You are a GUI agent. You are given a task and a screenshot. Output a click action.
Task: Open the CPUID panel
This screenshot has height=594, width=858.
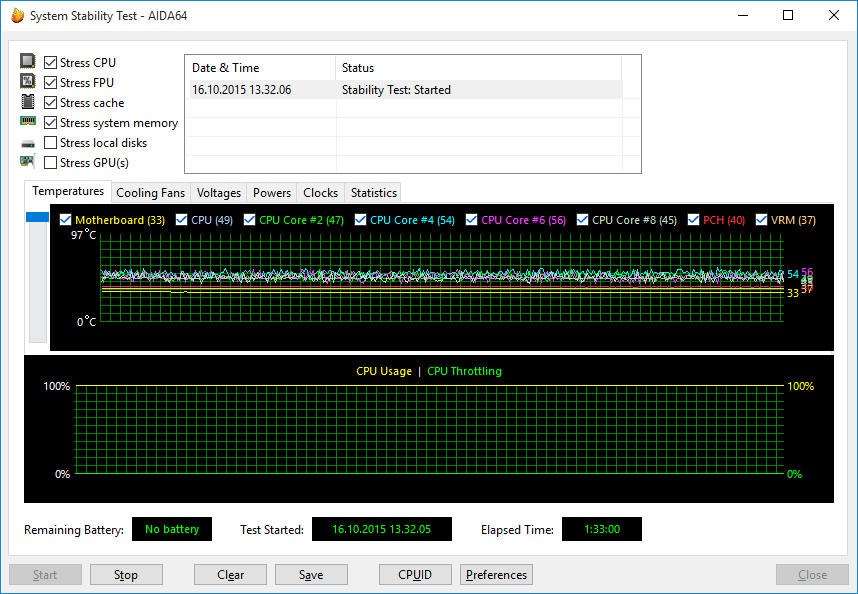pyautogui.click(x=415, y=575)
